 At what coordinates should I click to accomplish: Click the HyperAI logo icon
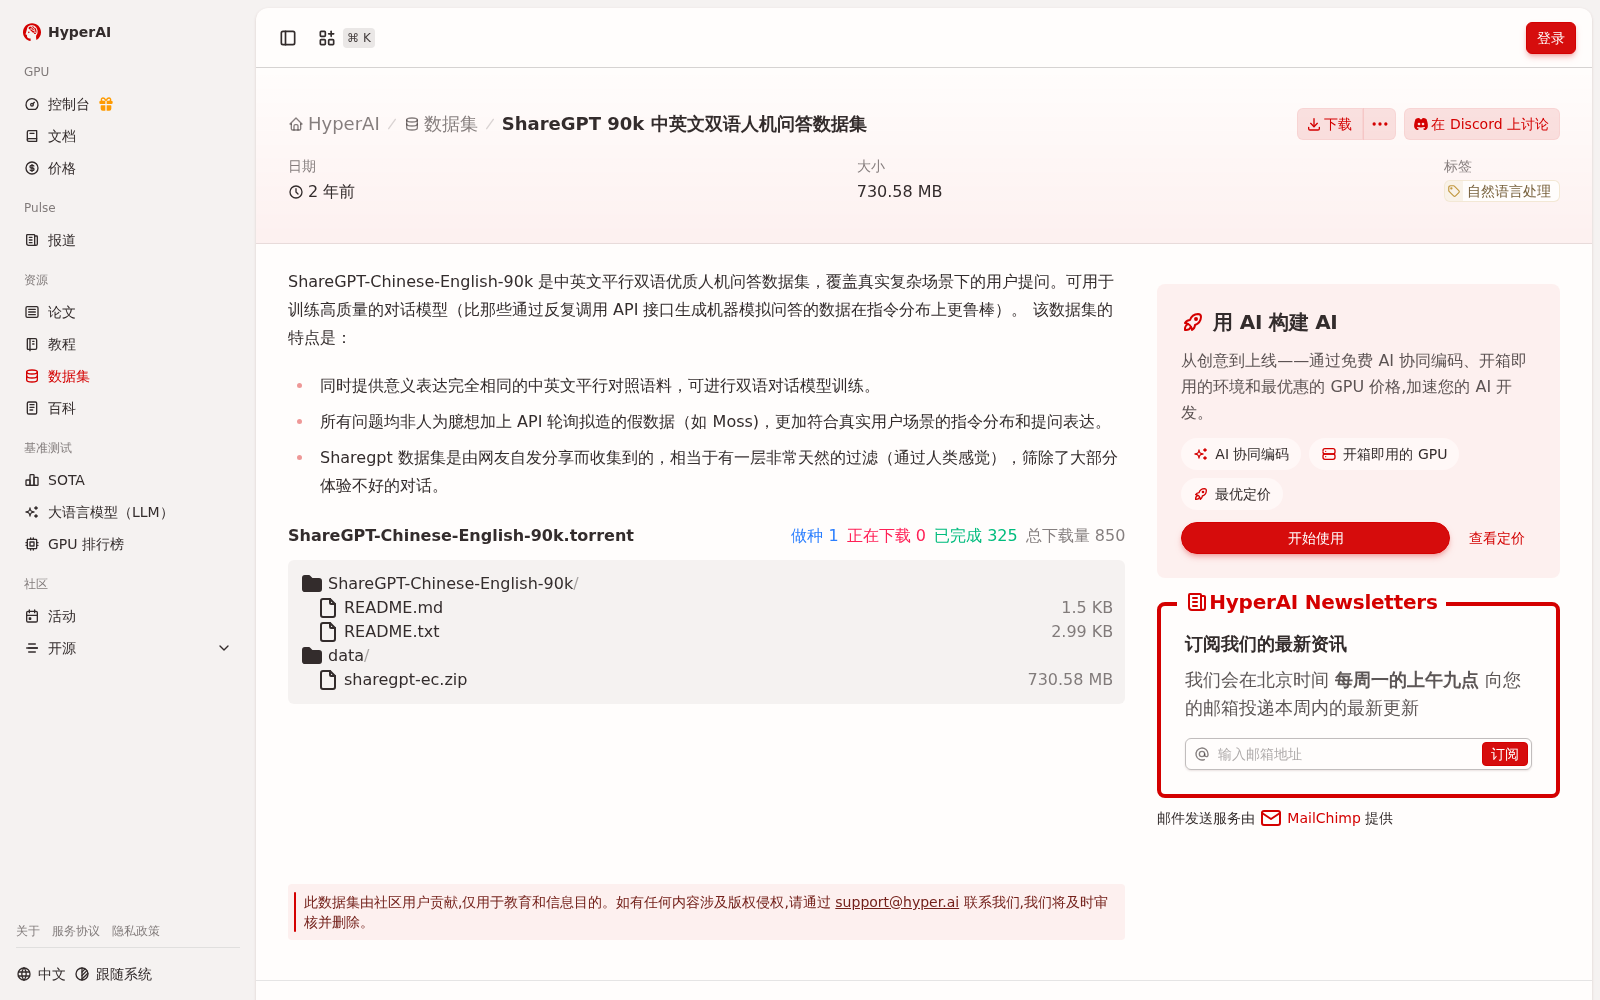pos(32,32)
